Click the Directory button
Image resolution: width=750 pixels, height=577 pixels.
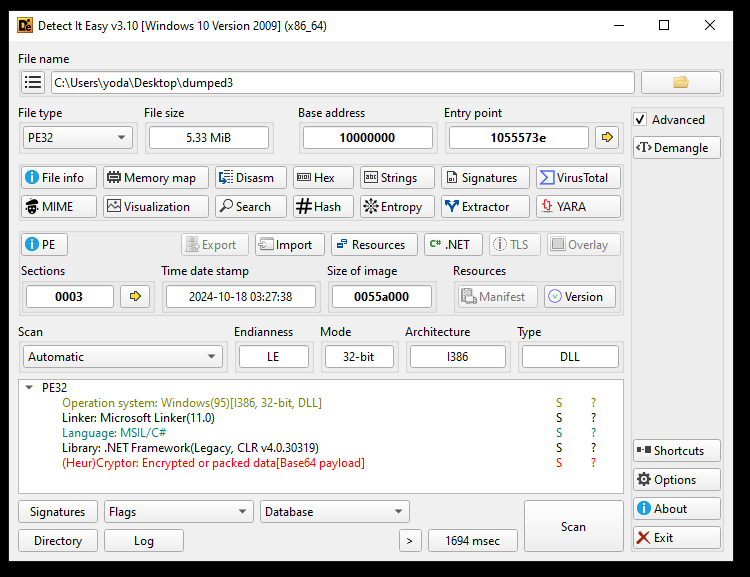(58, 541)
